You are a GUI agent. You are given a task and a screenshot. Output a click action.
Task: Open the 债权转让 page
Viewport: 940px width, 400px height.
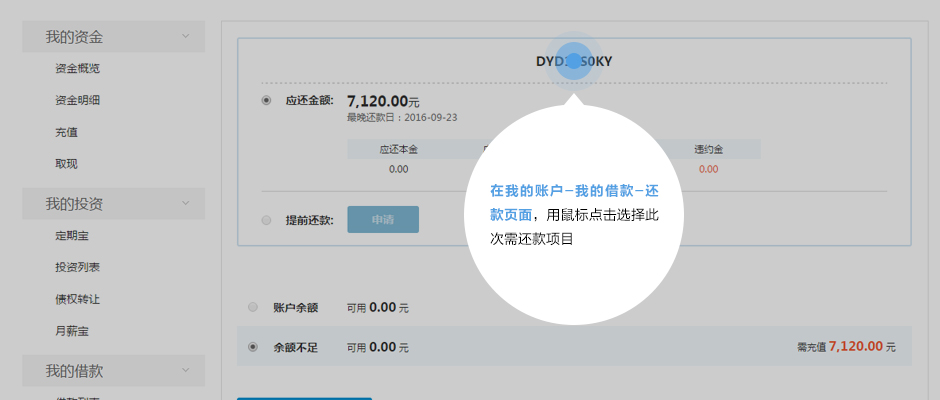tap(77, 299)
